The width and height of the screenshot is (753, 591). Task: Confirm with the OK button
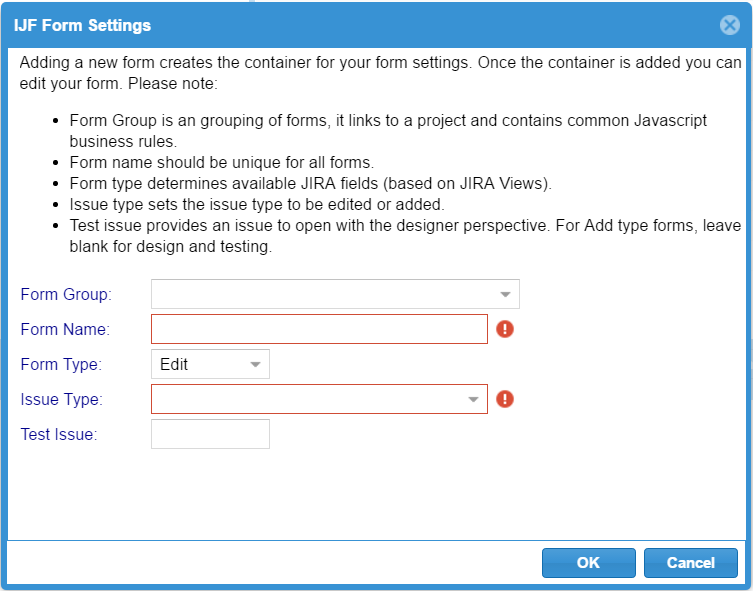pyautogui.click(x=589, y=563)
